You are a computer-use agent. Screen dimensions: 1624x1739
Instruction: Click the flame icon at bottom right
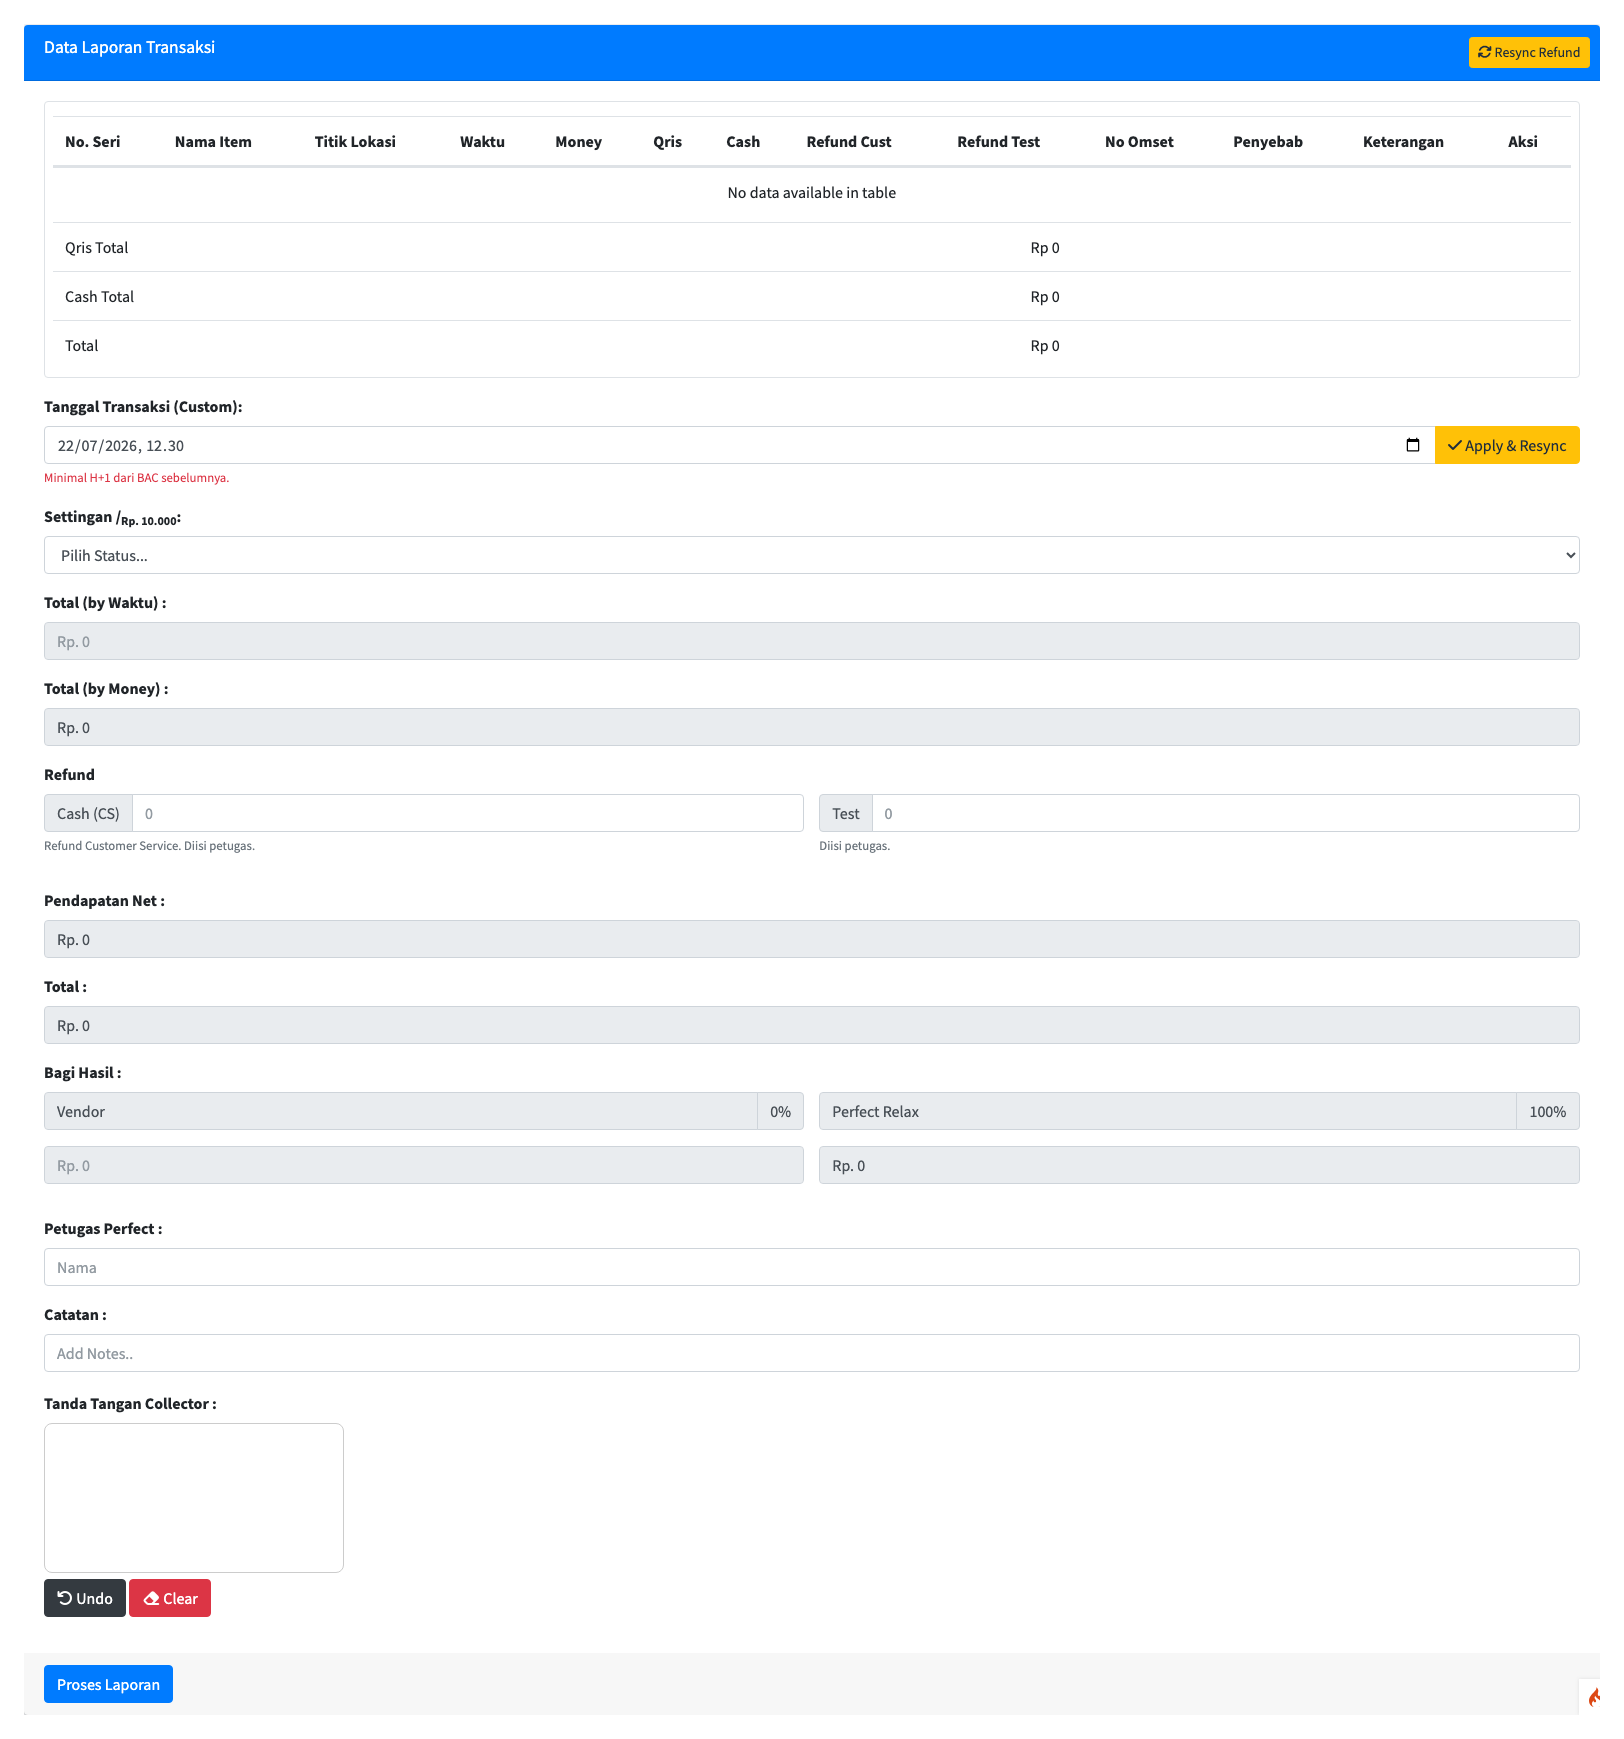(x=1593, y=1696)
